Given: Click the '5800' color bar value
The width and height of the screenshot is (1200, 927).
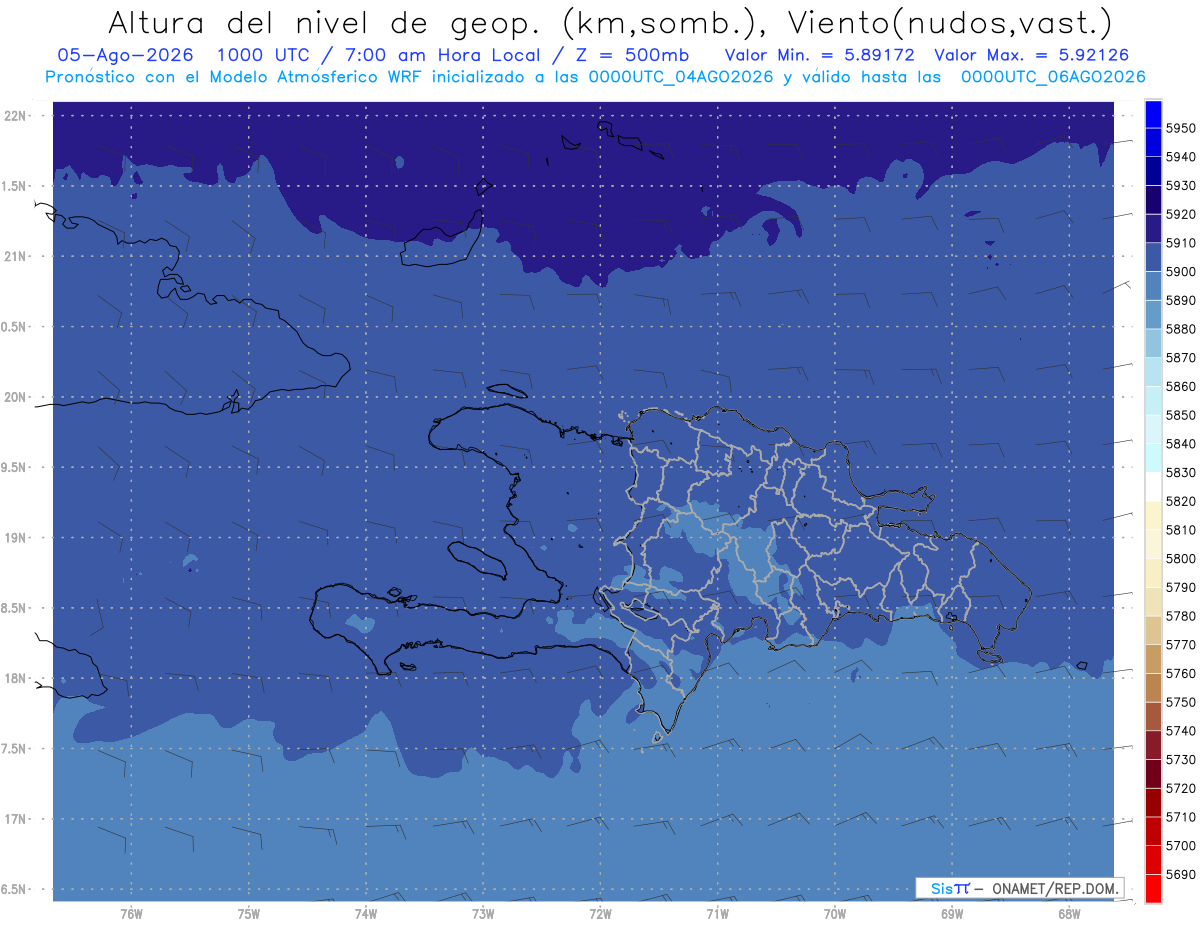Looking at the screenshot, I should click(1180, 558).
